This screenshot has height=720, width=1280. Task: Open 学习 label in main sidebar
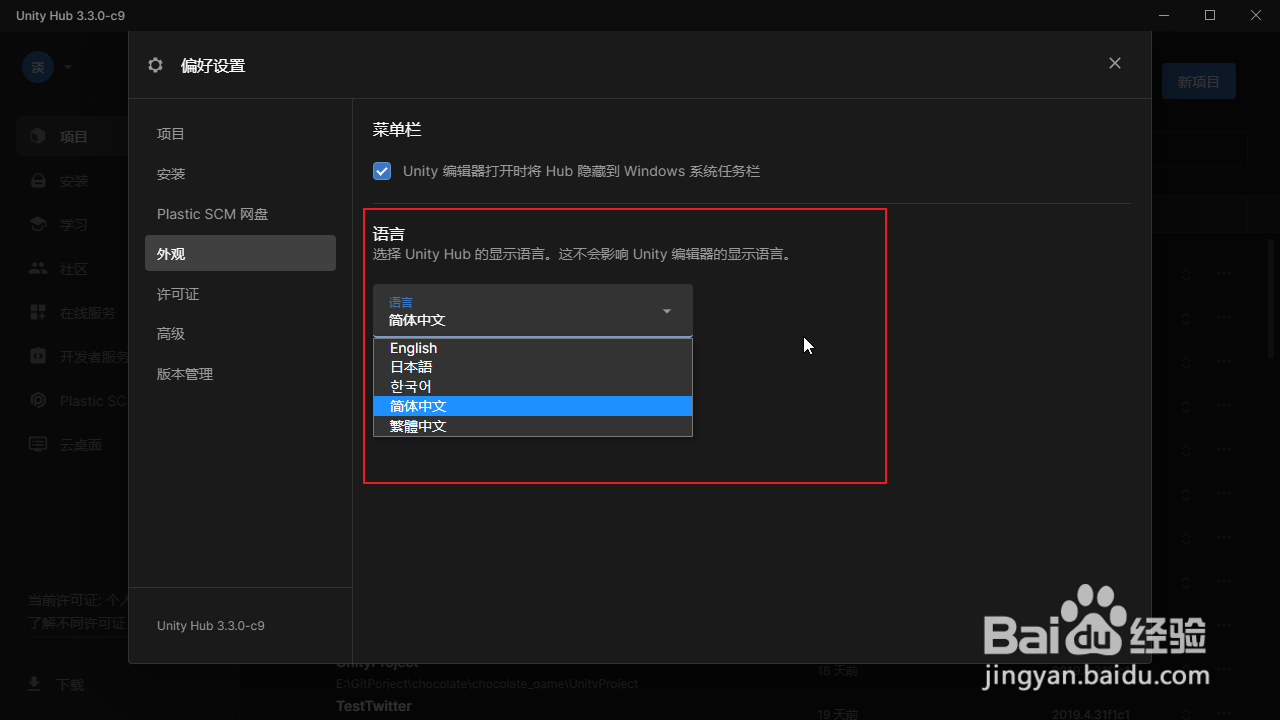74,225
